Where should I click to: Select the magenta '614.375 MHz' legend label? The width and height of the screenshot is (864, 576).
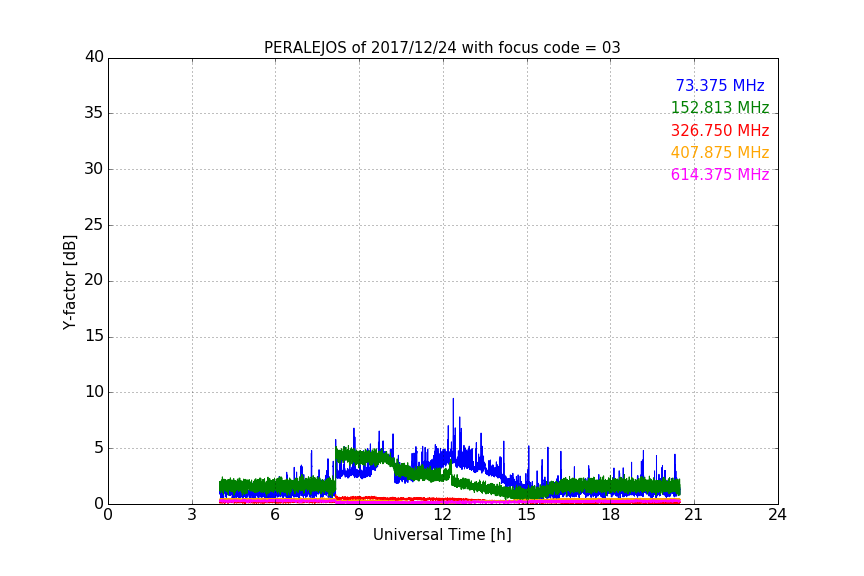point(720,175)
